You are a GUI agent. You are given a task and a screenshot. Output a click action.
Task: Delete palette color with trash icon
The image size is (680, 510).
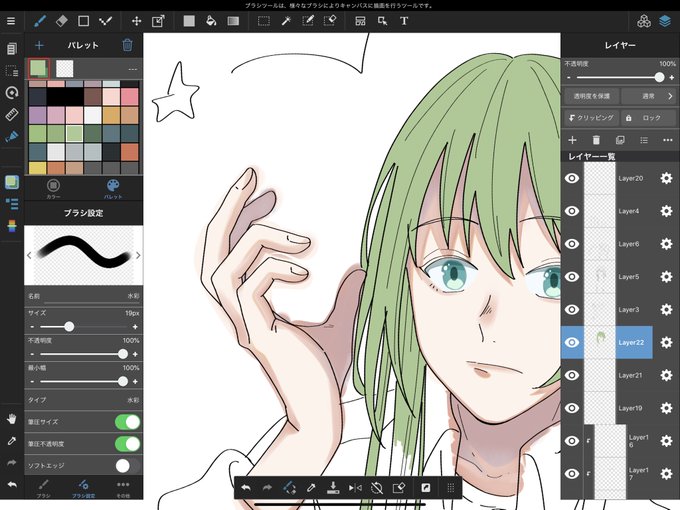[127, 45]
